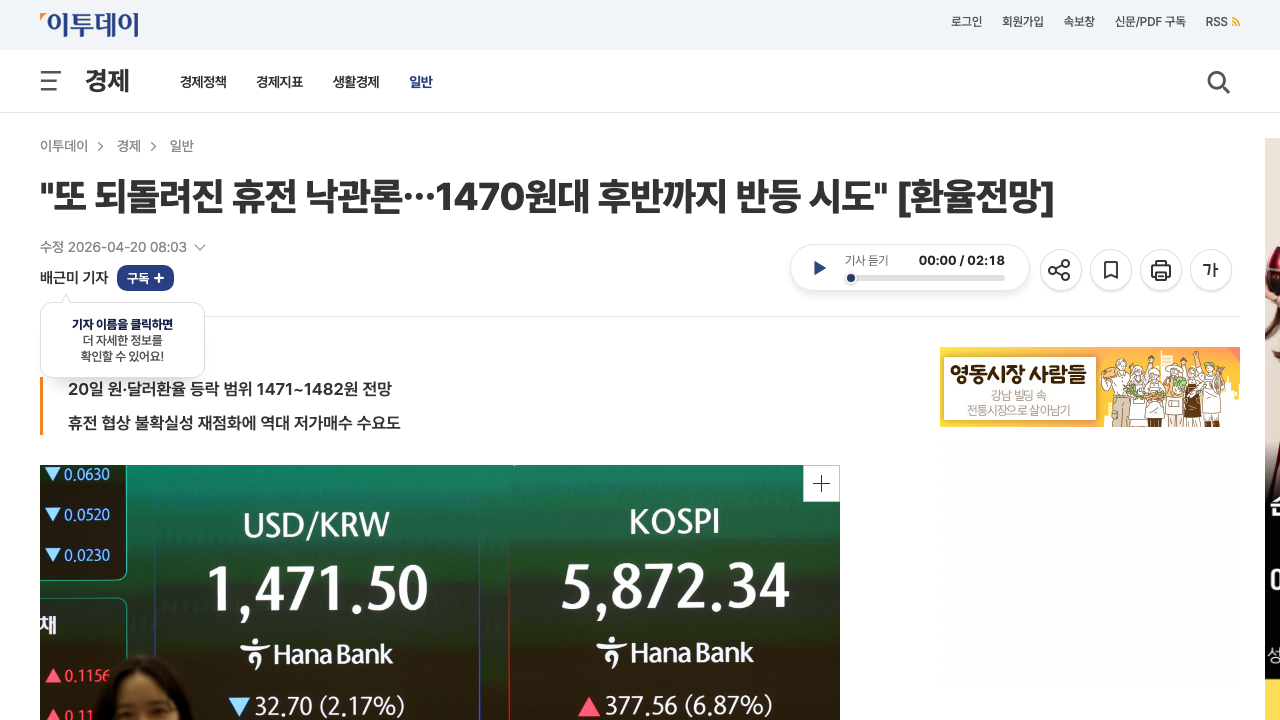The width and height of the screenshot is (1280, 720).
Task: Click 일반 in the breadcrumb
Action: [x=182, y=146]
